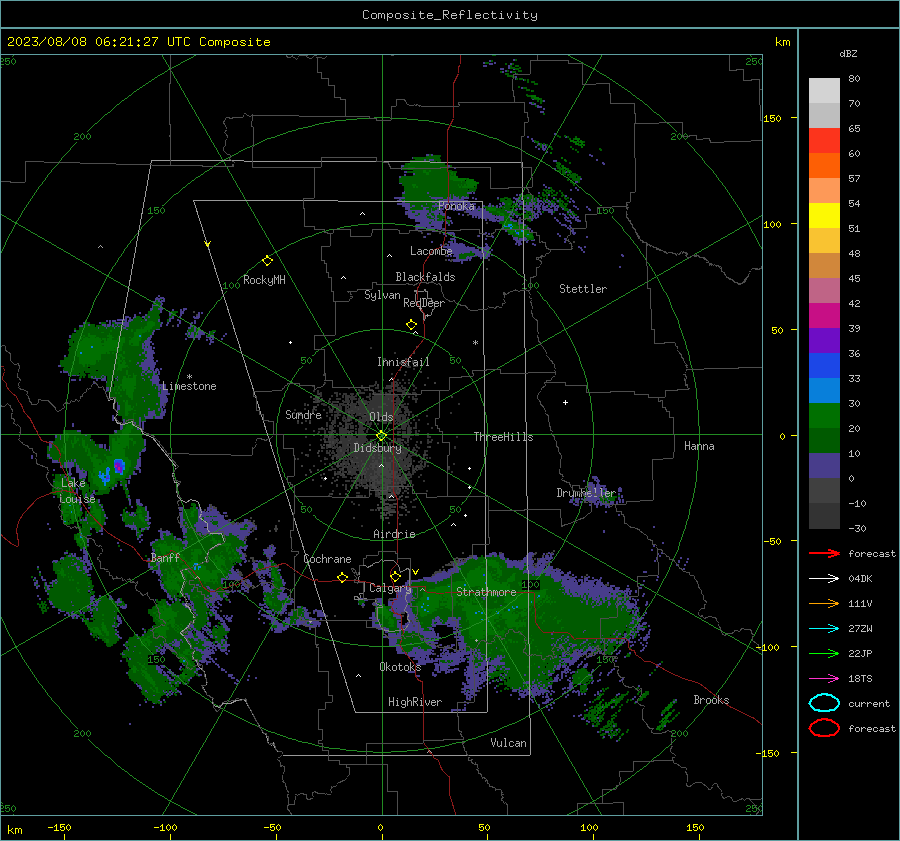The width and height of the screenshot is (900, 841).
Task: Click the RedDeer city label
Action: [x=424, y=303]
